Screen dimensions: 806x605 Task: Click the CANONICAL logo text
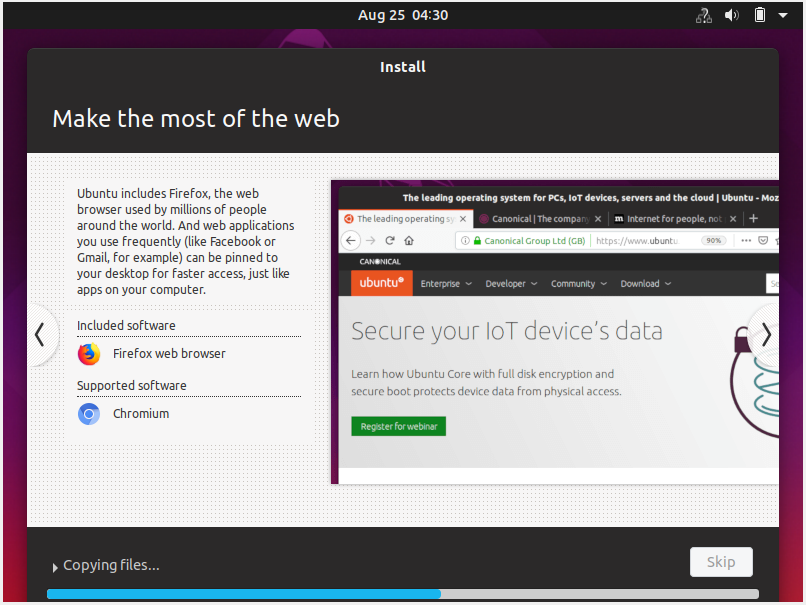coord(380,262)
